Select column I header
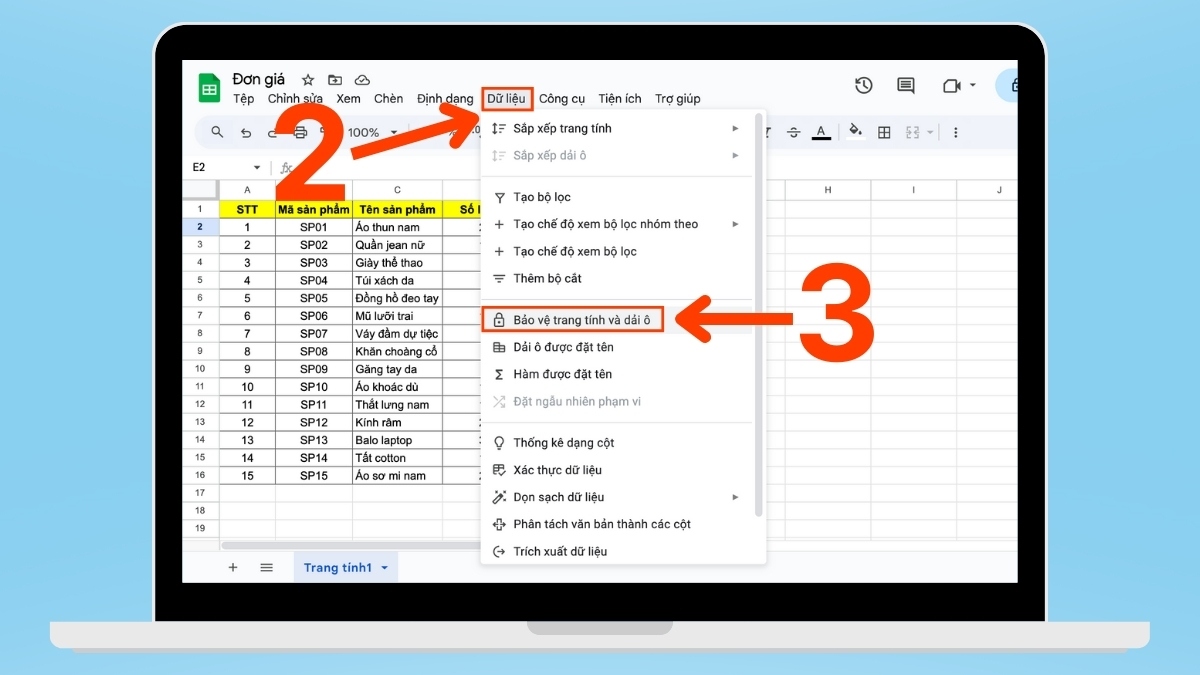The height and width of the screenshot is (675, 1200). (913, 190)
